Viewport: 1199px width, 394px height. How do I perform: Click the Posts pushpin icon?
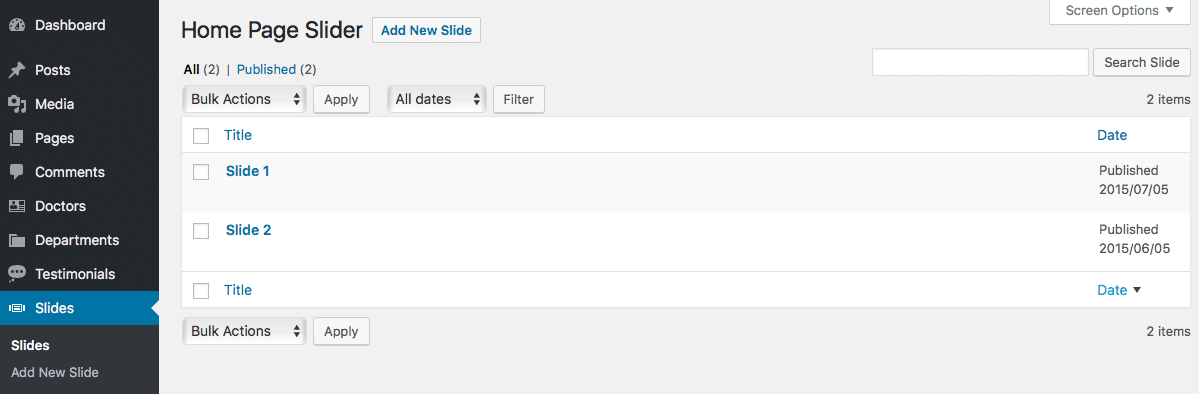click(x=17, y=70)
